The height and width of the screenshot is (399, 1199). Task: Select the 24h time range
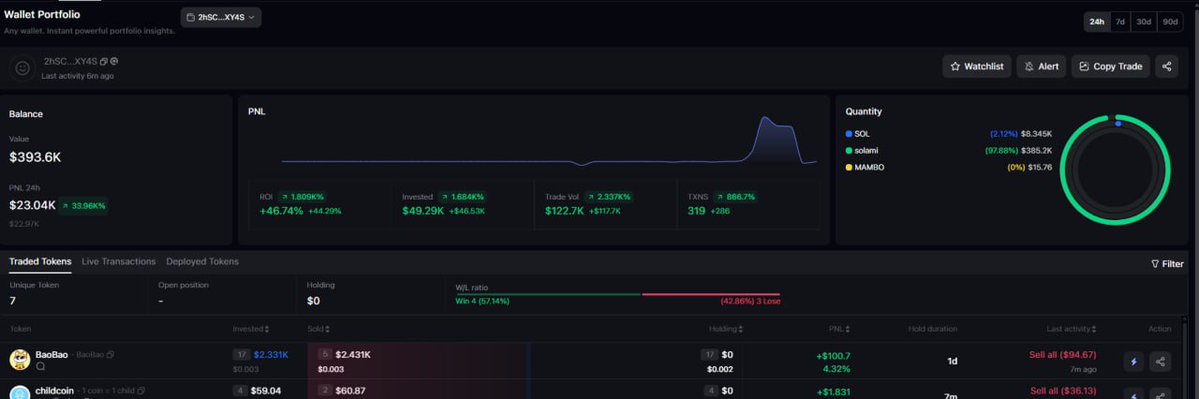(x=1097, y=22)
